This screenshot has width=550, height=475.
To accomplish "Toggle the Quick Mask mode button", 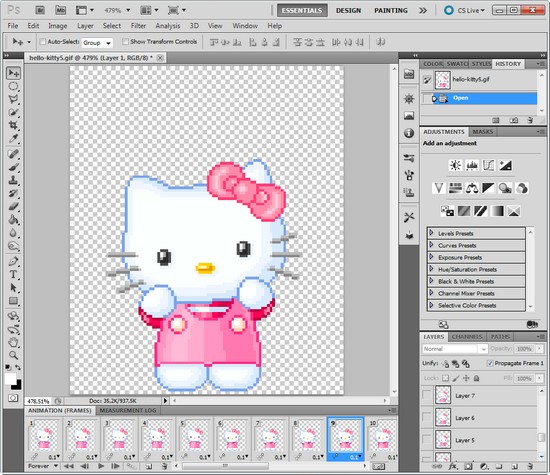I will pyautogui.click(x=13, y=398).
